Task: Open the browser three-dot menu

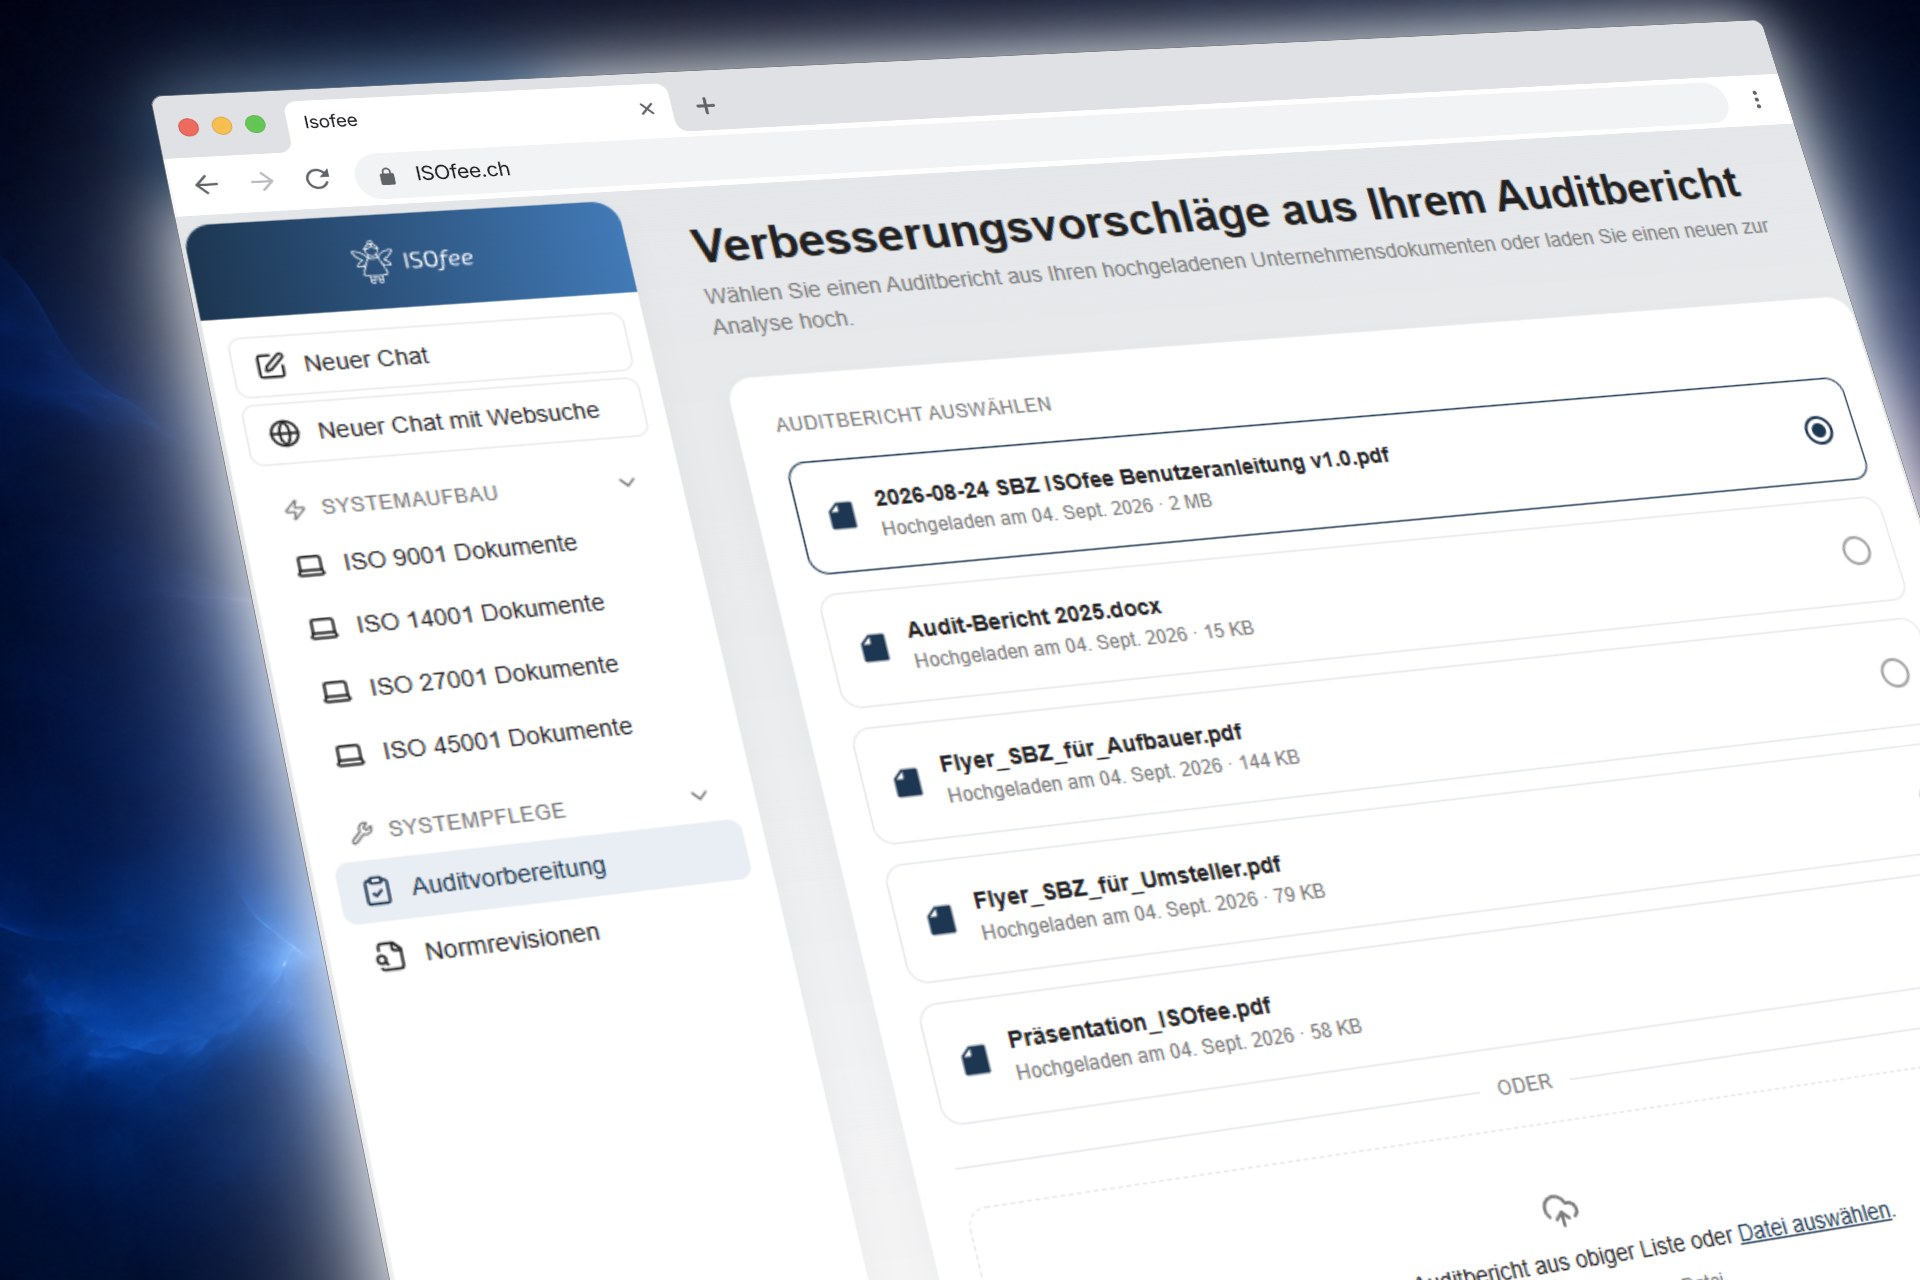Action: point(1756,99)
